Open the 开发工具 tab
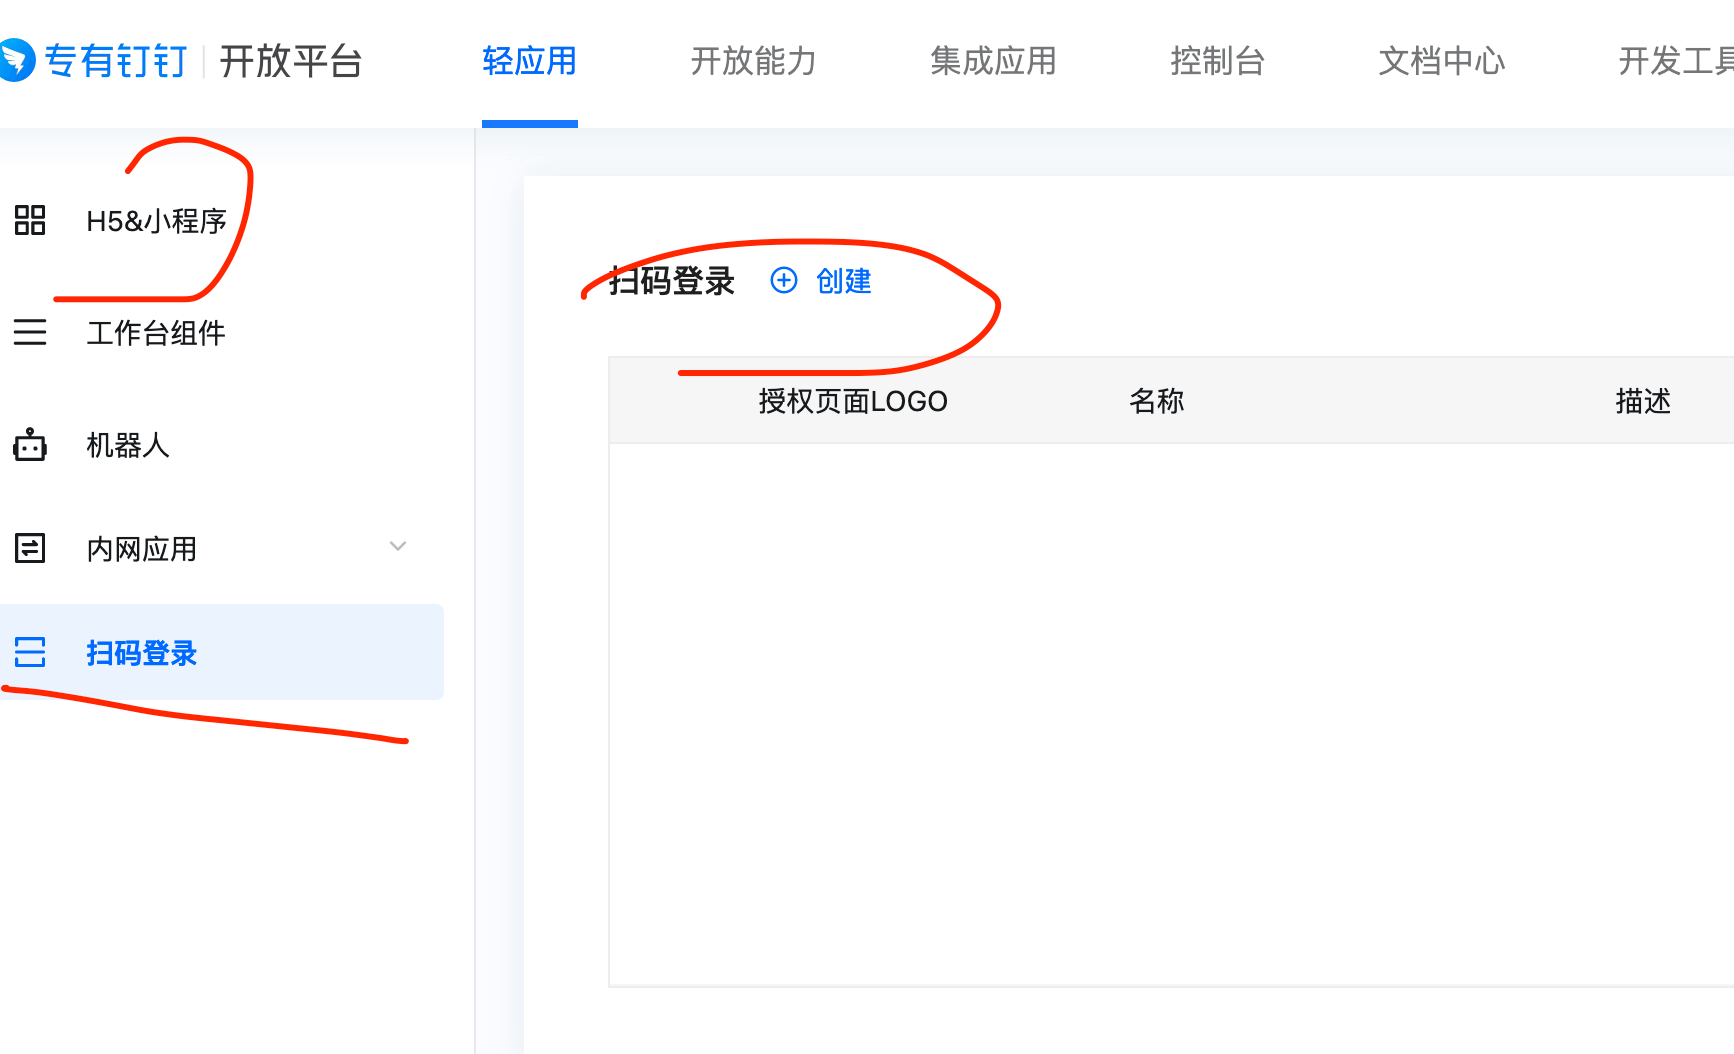The image size is (1734, 1054). coord(1675,61)
